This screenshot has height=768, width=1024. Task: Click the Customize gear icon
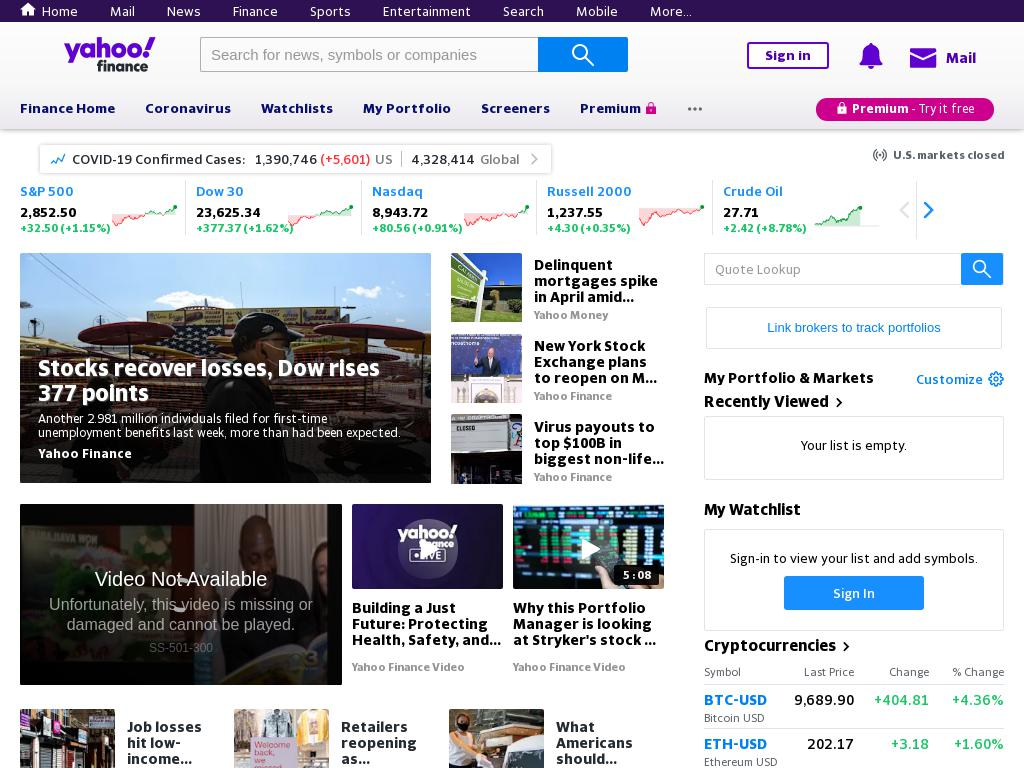[x=996, y=379]
